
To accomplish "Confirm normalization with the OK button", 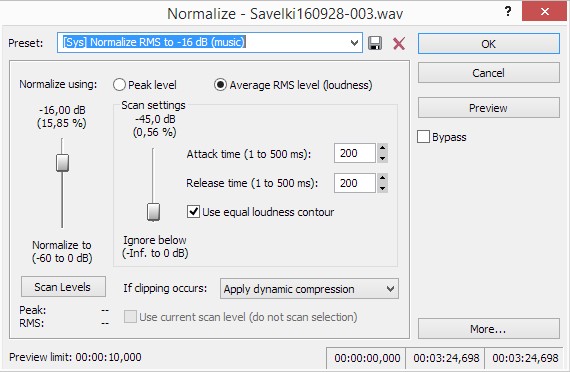I will click(x=489, y=44).
